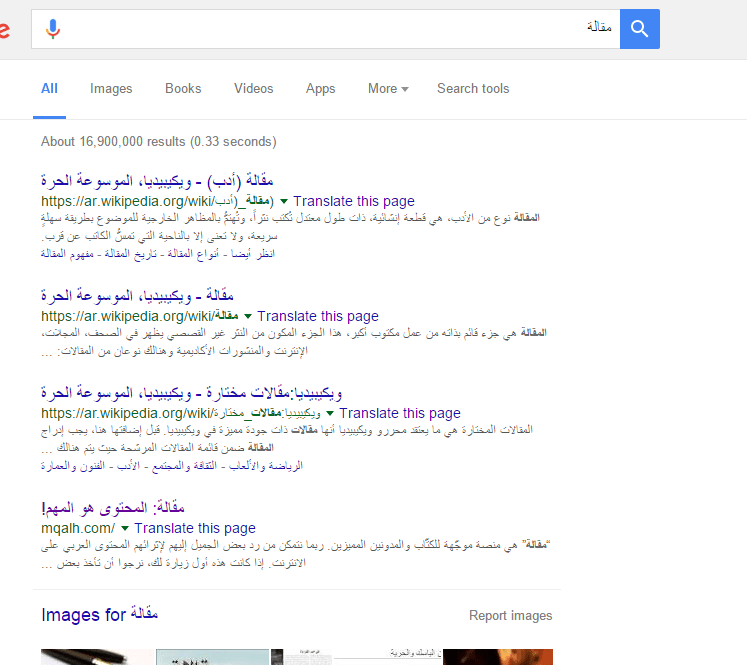Switch to the Images tab
The width and height of the screenshot is (747, 665).
[x=111, y=89]
